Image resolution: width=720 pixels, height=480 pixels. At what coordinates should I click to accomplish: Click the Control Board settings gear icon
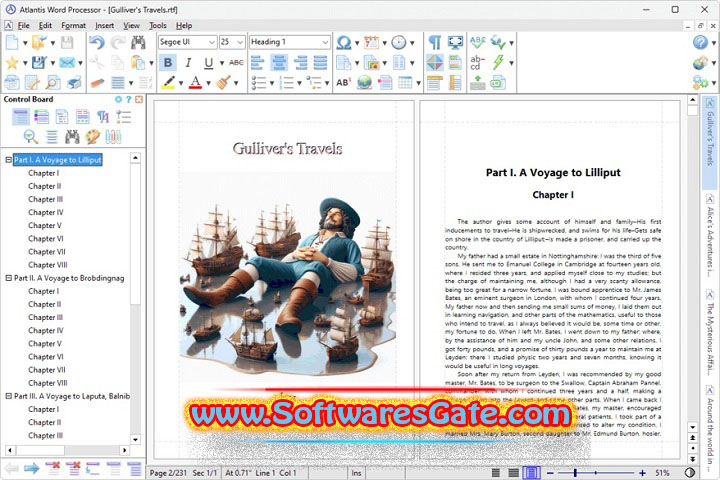tap(118, 99)
